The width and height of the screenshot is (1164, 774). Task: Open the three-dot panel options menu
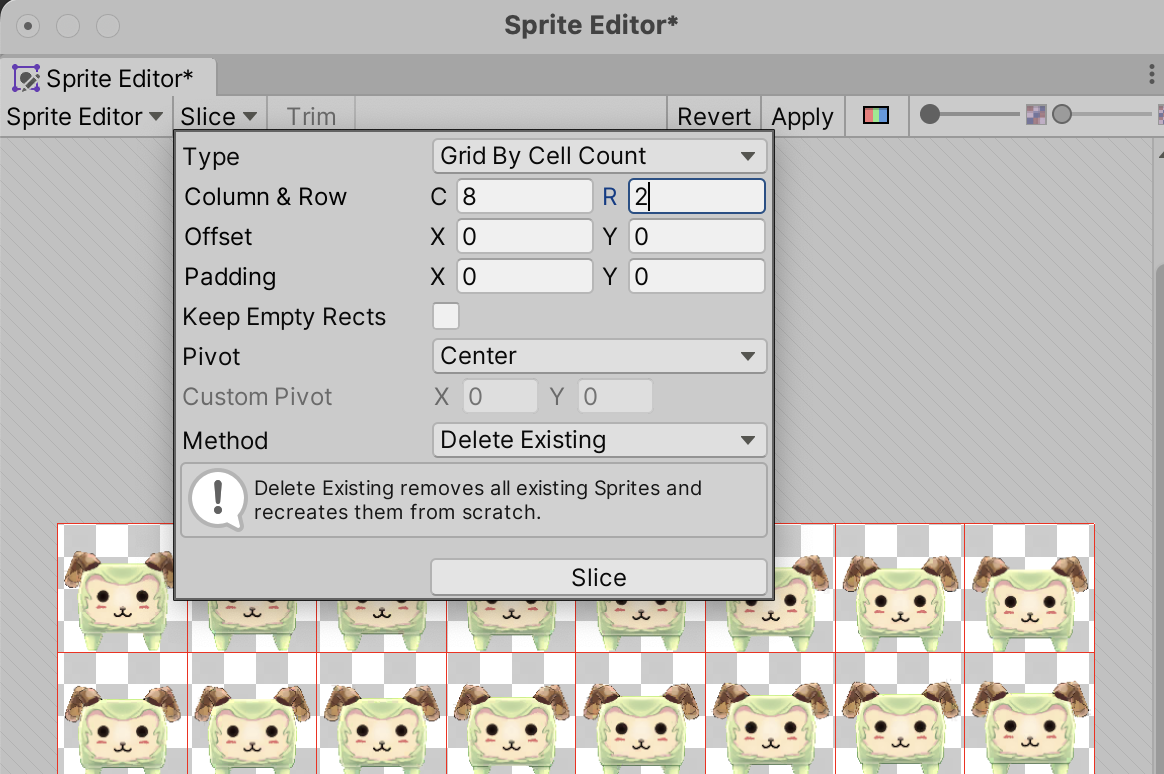[x=1151, y=74]
